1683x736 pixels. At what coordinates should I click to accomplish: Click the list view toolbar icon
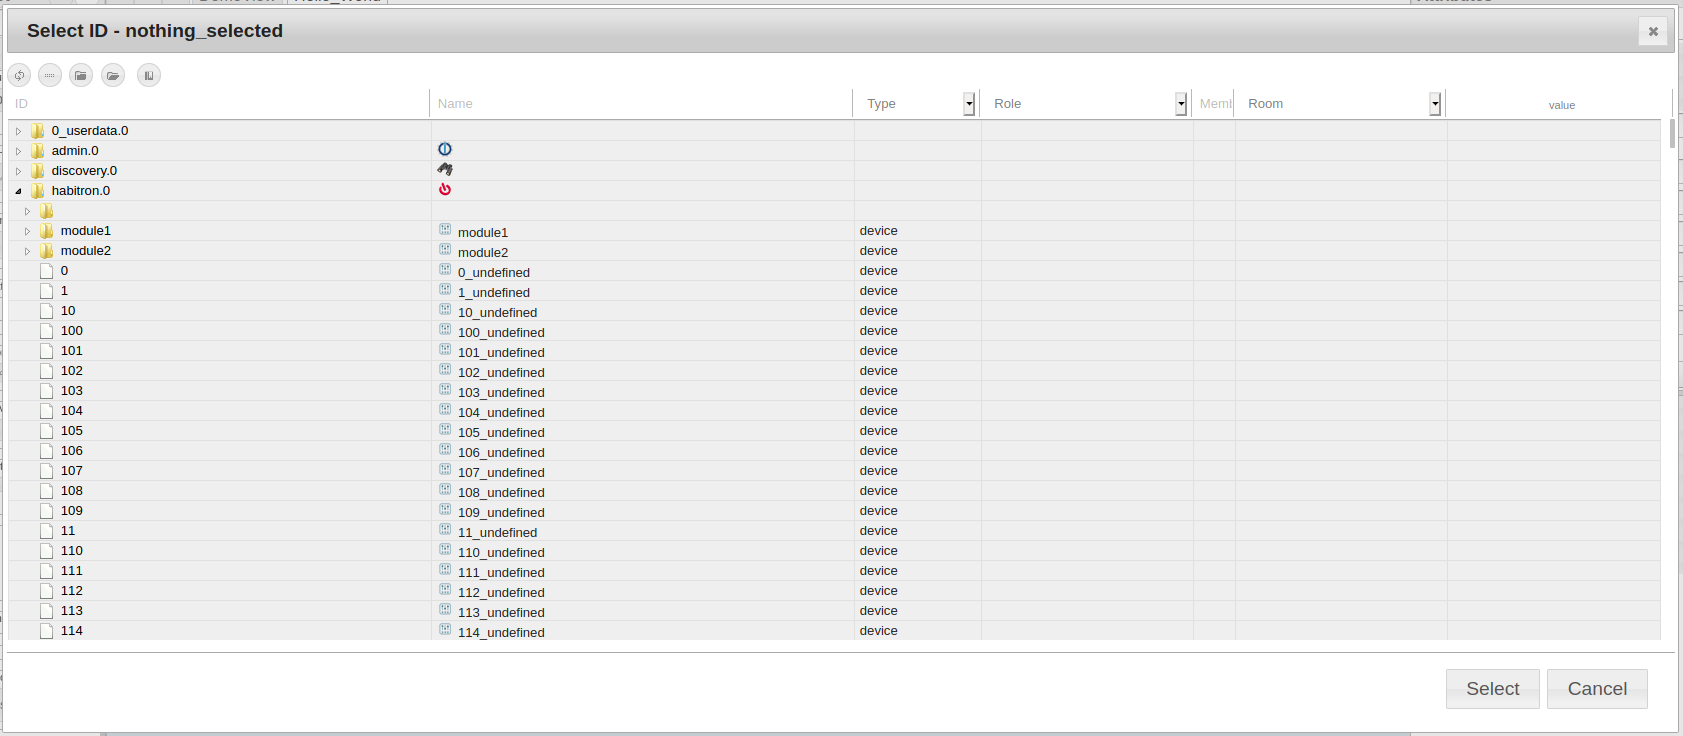[x=50, y=75]
